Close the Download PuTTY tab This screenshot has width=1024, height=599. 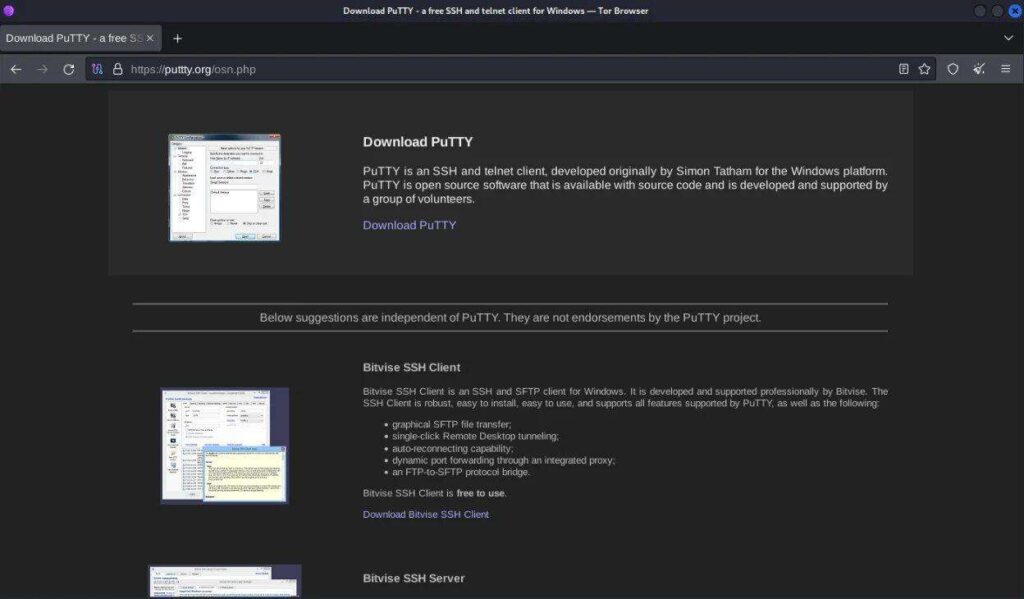click(149, 38)
